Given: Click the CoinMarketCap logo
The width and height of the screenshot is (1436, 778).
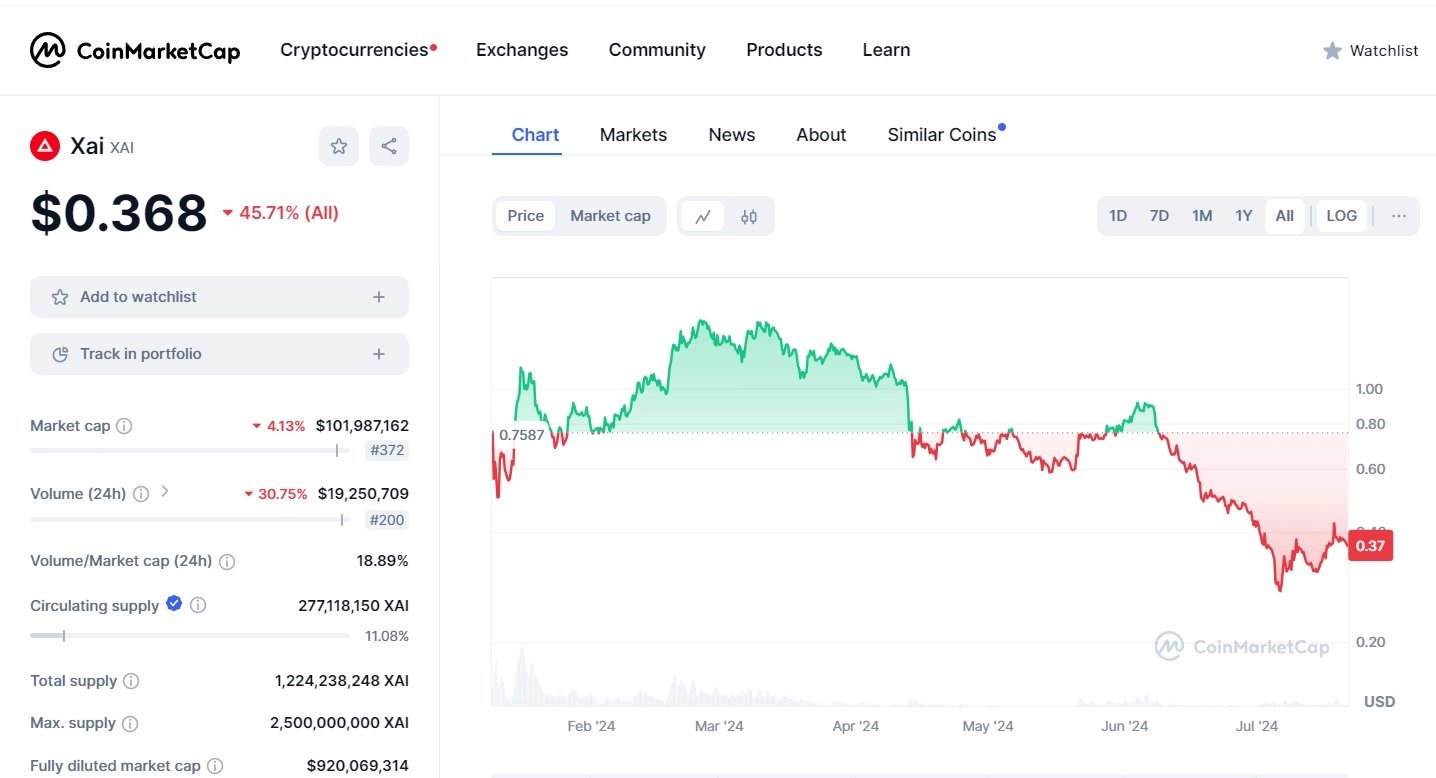Looking at the screenshot, I should (x=135, y=50).
